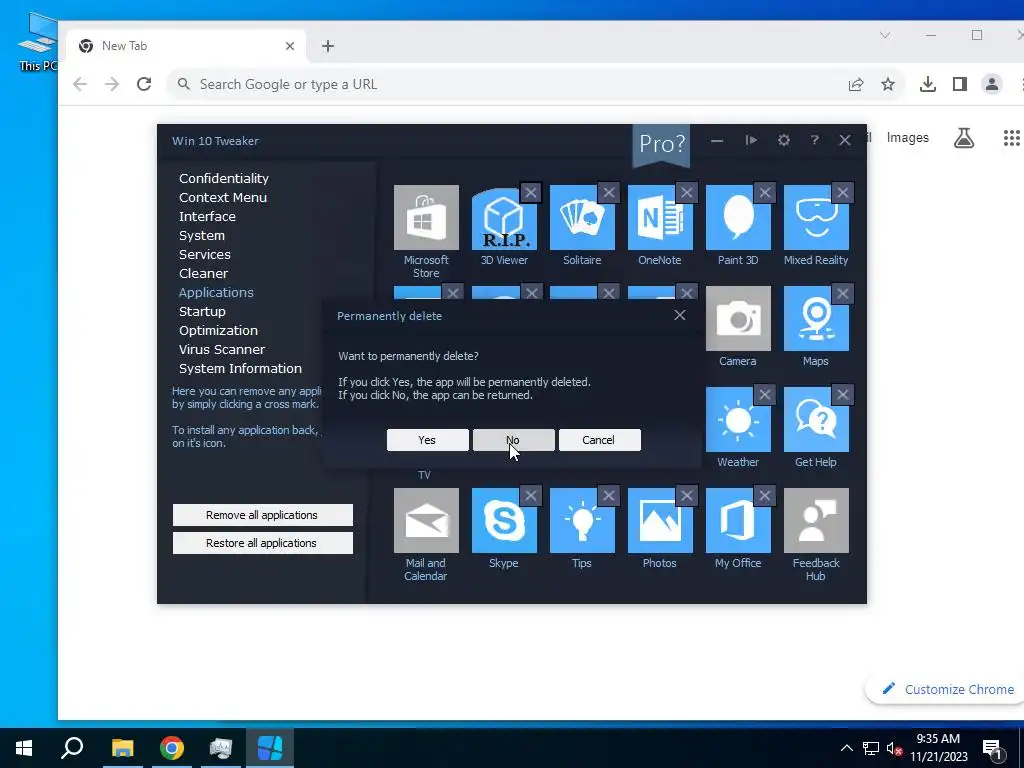Click the taskbar search icon
Viewport: 1024px width, 768px height.
click(x=72, y=748)
